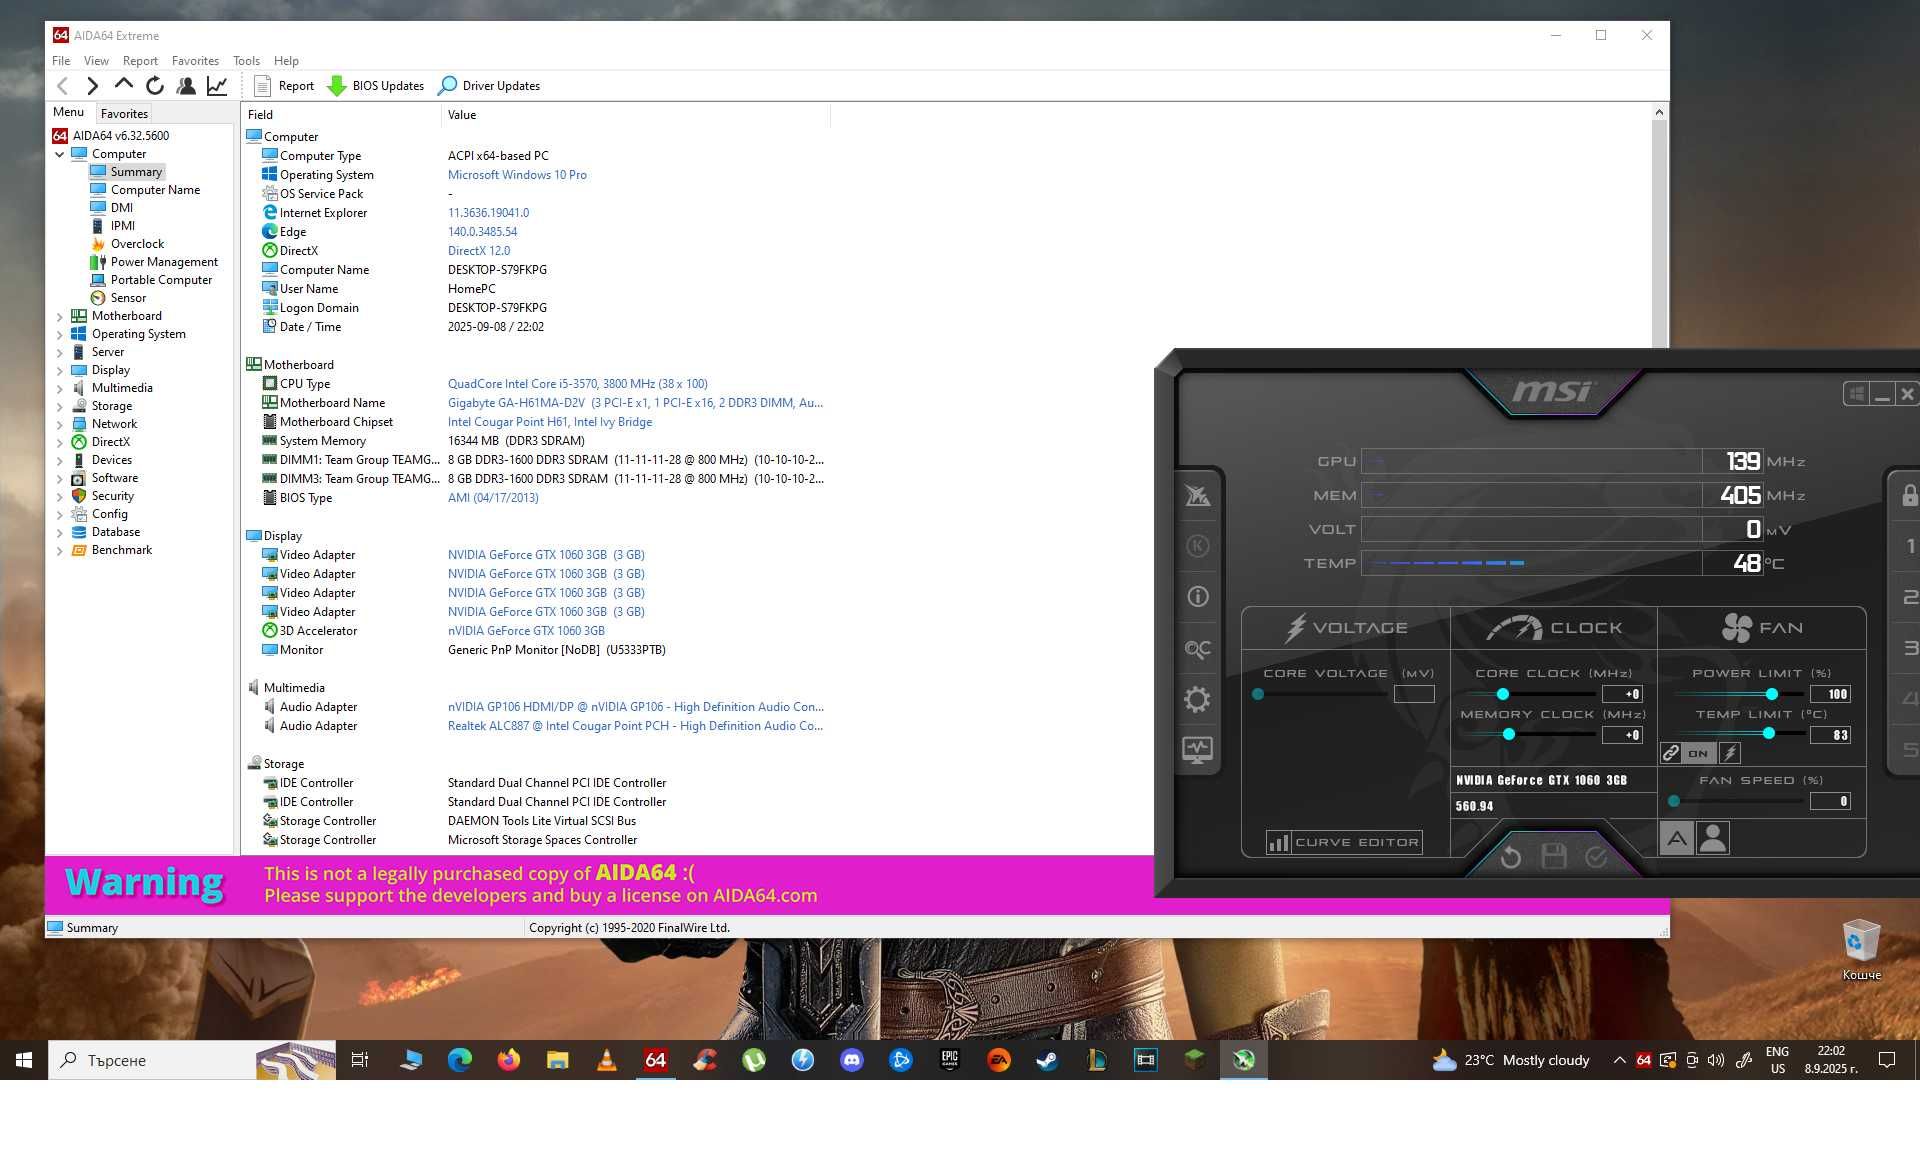Click the reset arrow in Afterburner
Image resolution: width=1920 pixels, height=1163 pixels.
click(x=1510, y=857)
